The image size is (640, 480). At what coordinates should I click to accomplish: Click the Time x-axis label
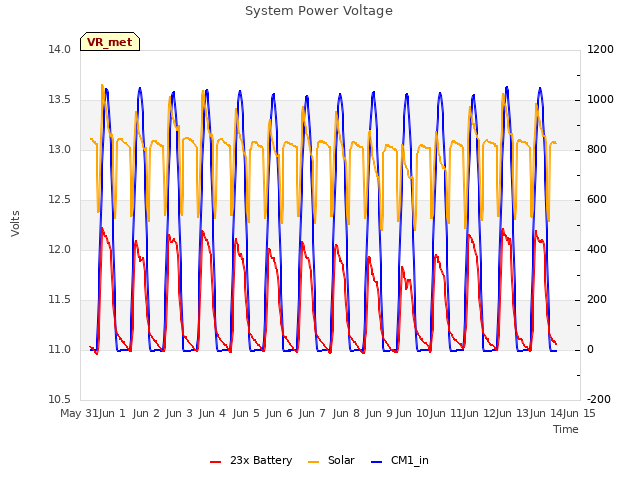[x=566, y=429]
